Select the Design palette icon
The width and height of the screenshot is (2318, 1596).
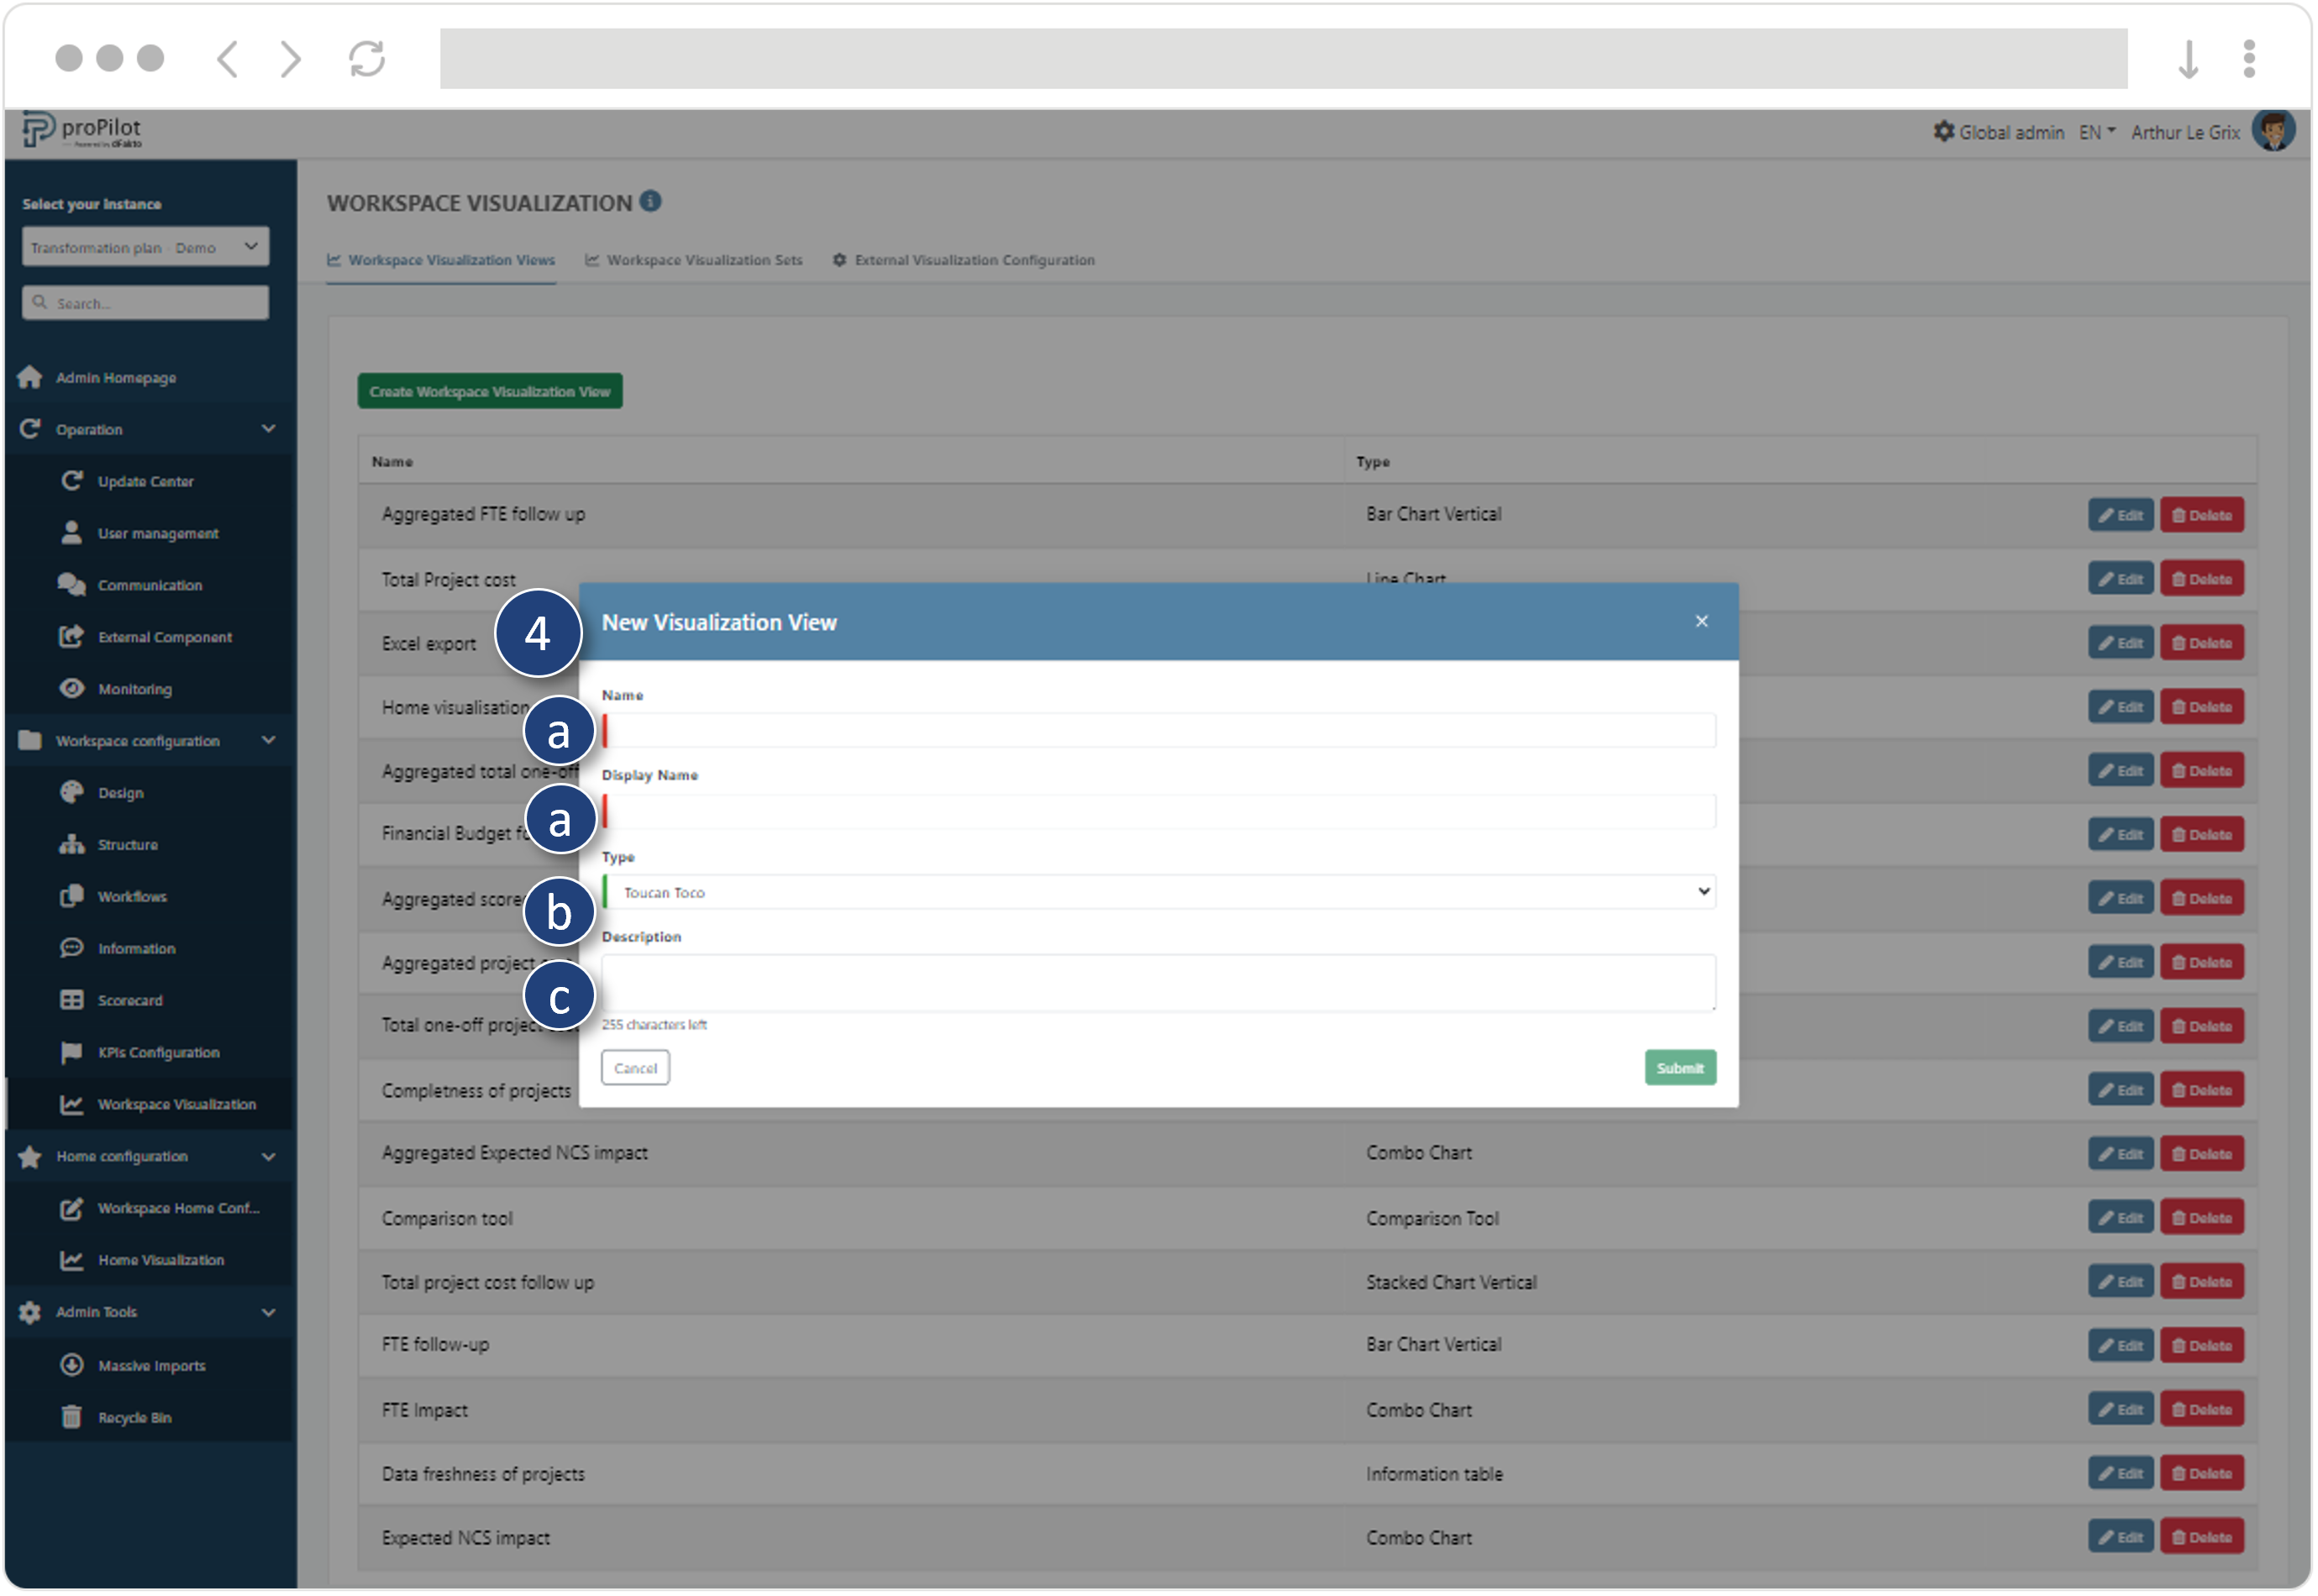click(71, 793)
